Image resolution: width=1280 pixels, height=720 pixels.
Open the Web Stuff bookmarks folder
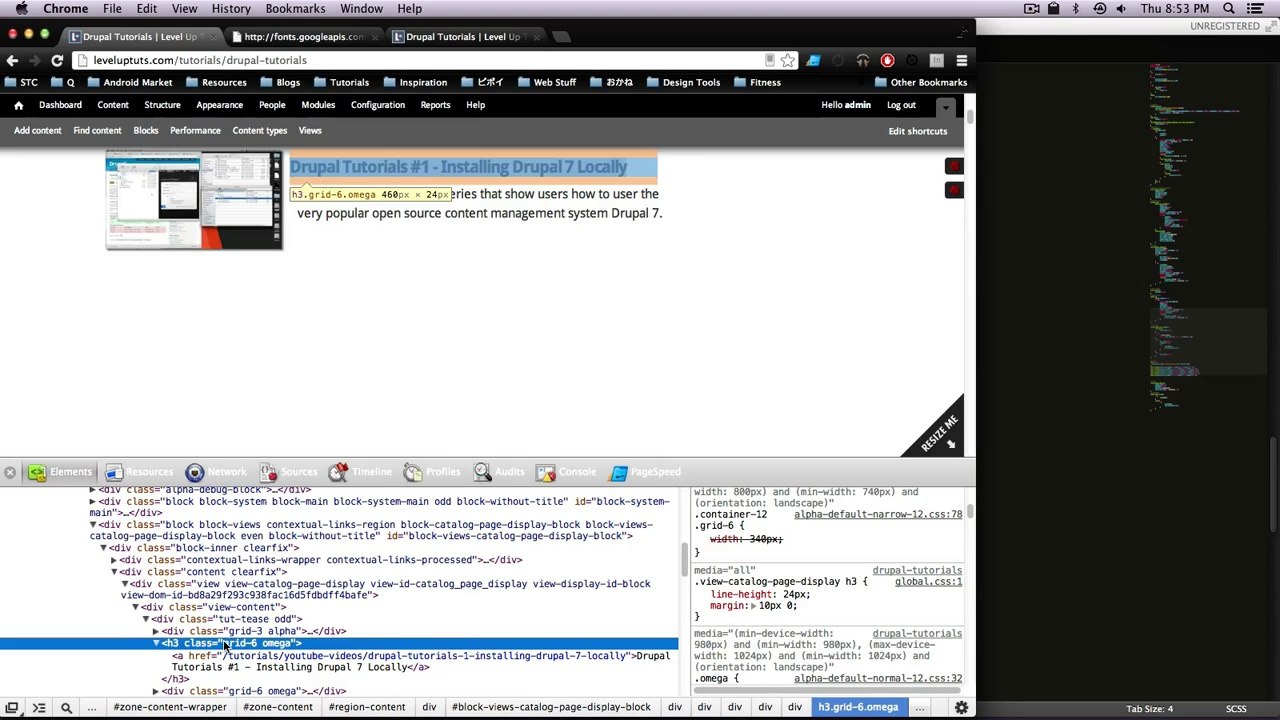(546, 82)
